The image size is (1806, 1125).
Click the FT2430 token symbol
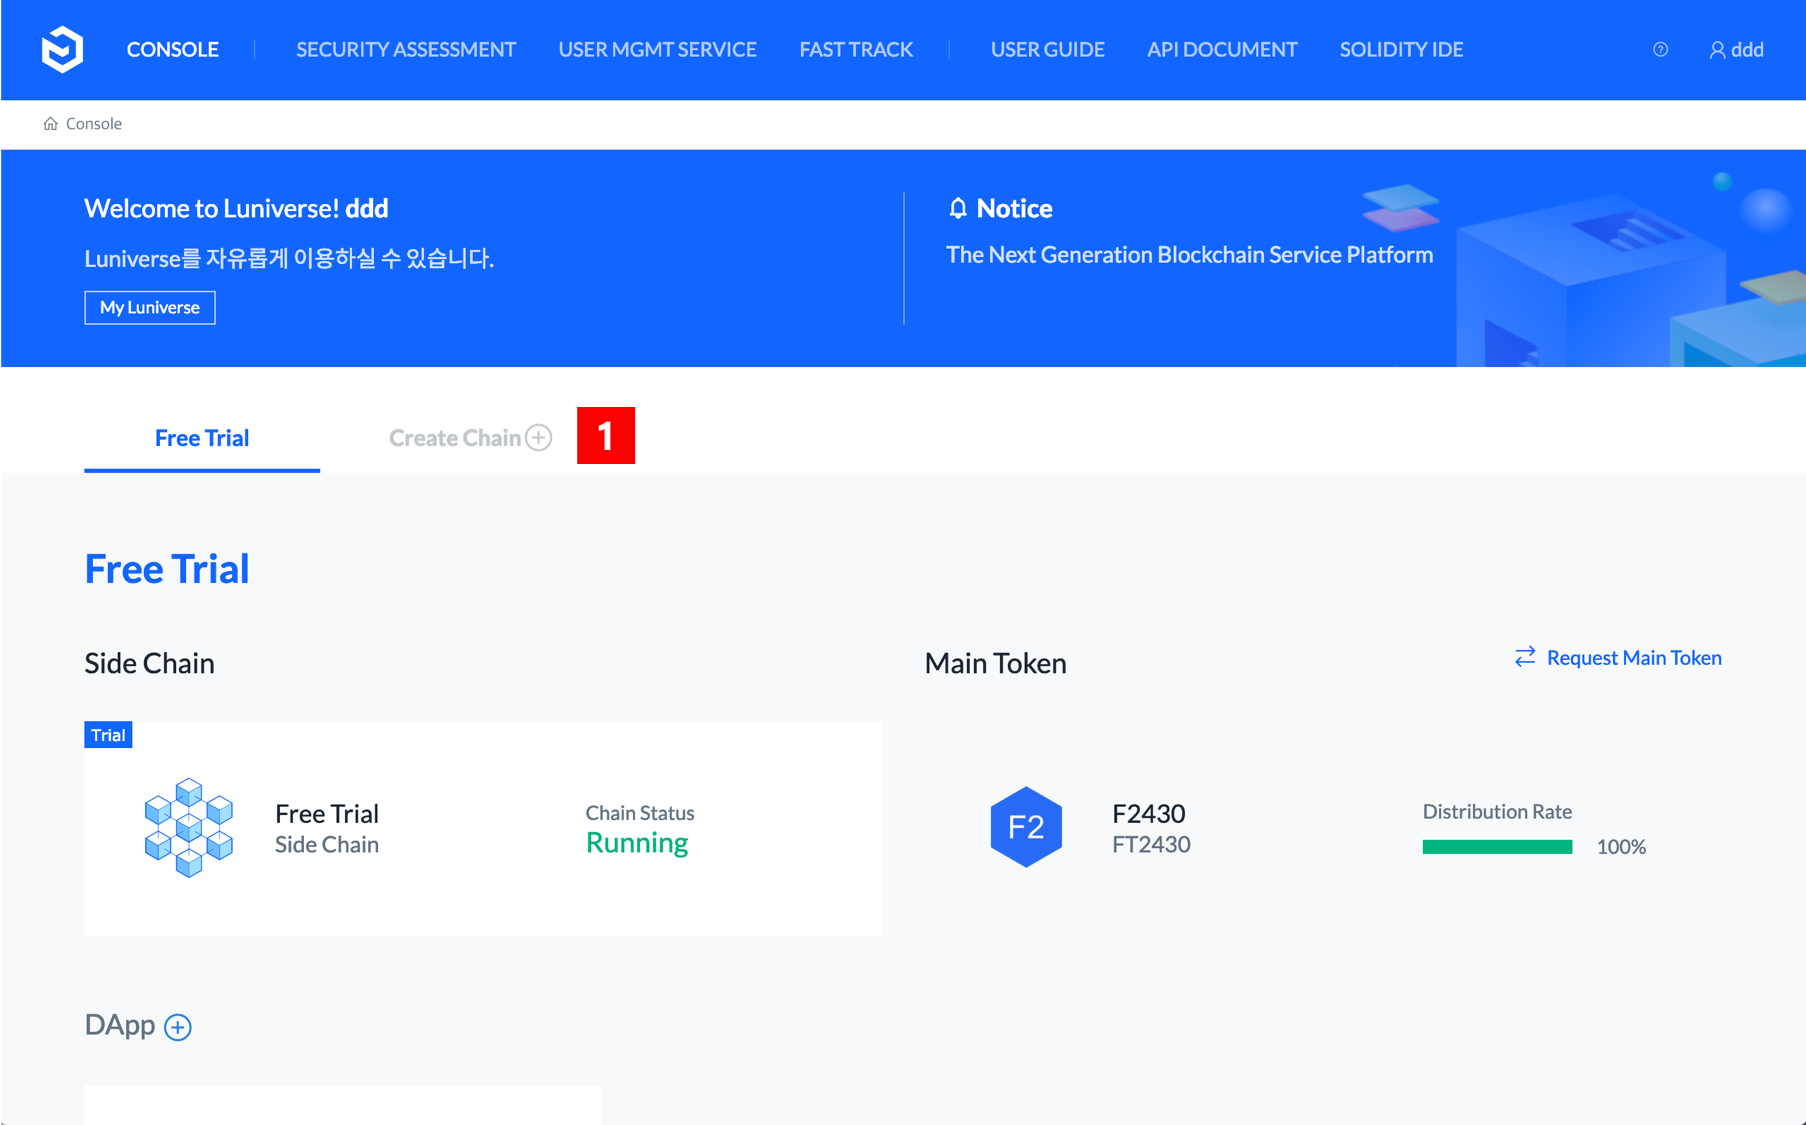(x=1151, y=844)
